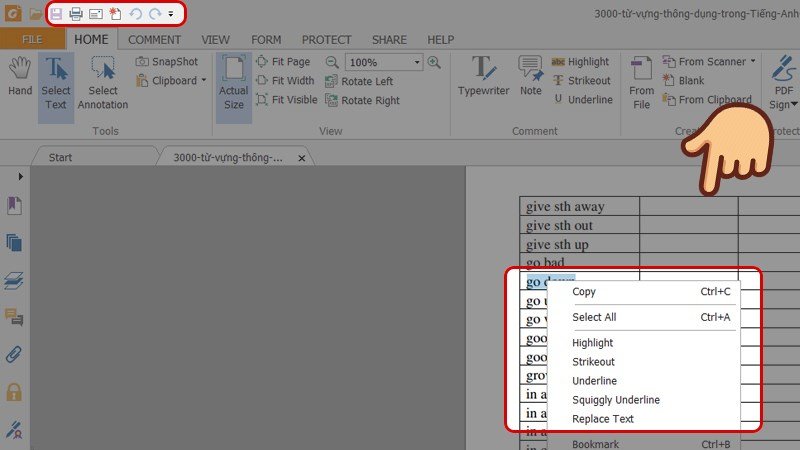Click the PDF Sign button
The image size is (800, 450).
(x=784, y=83)
